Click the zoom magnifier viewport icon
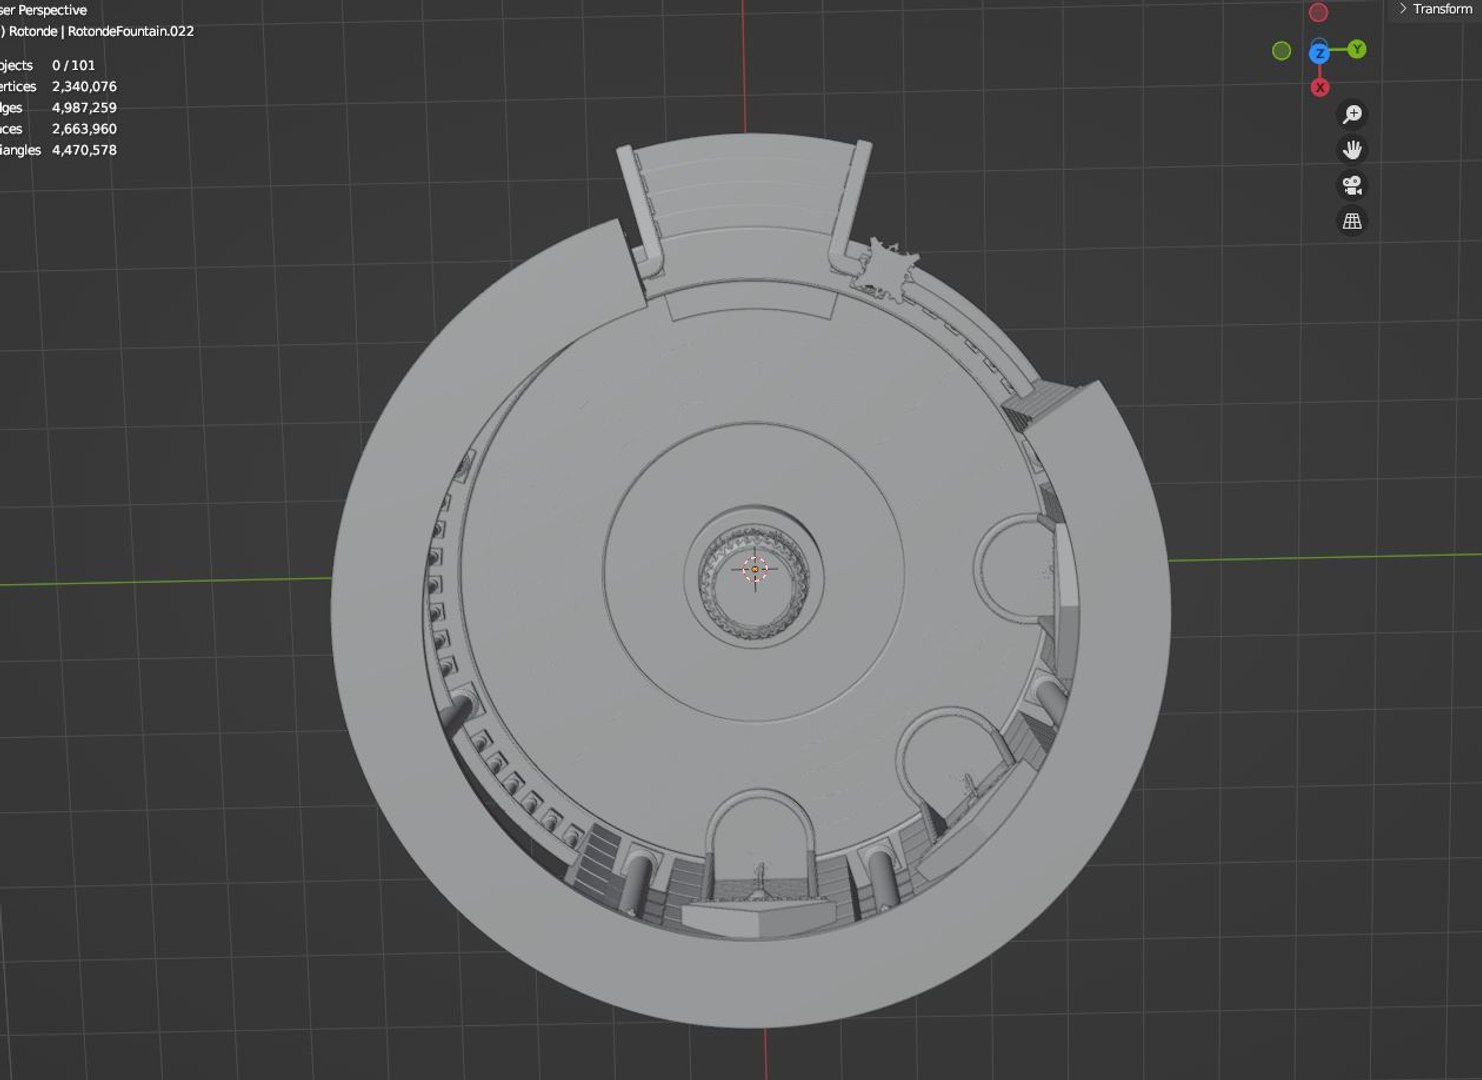The image size is (1482, 1080). pyautogui.click(x=1352, y=114)
